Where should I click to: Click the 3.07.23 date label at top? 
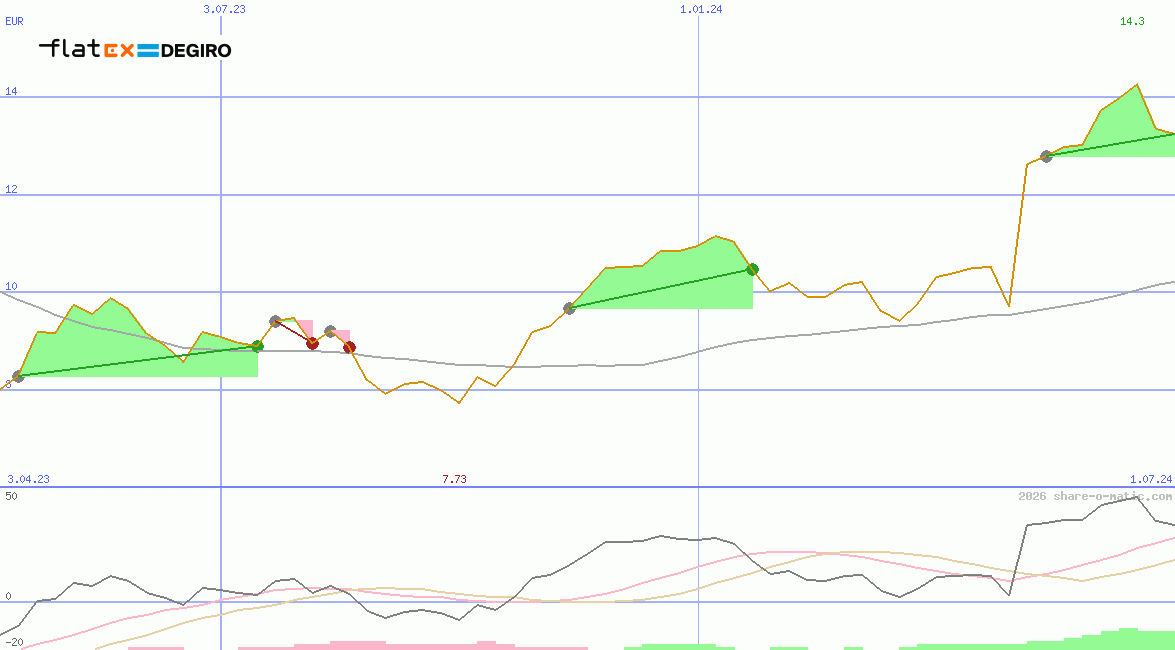(x=224, y=9)
